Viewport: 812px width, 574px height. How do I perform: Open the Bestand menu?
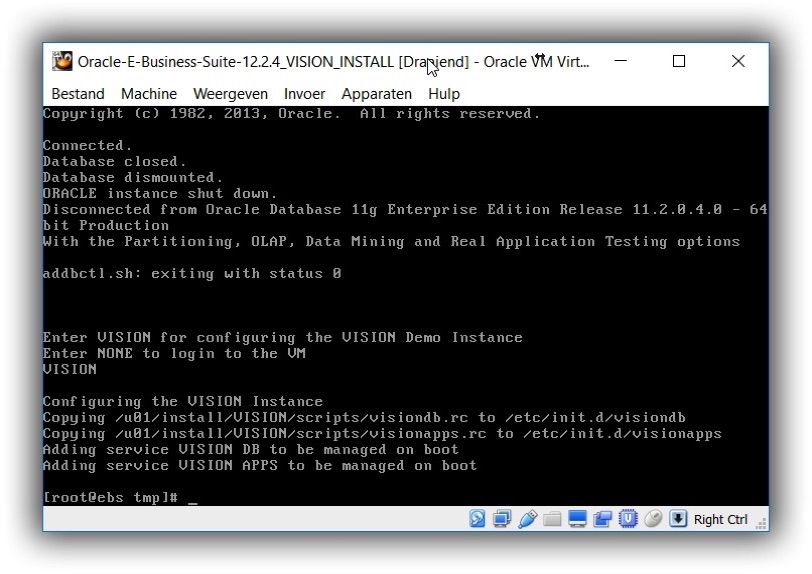coord(78,94)
